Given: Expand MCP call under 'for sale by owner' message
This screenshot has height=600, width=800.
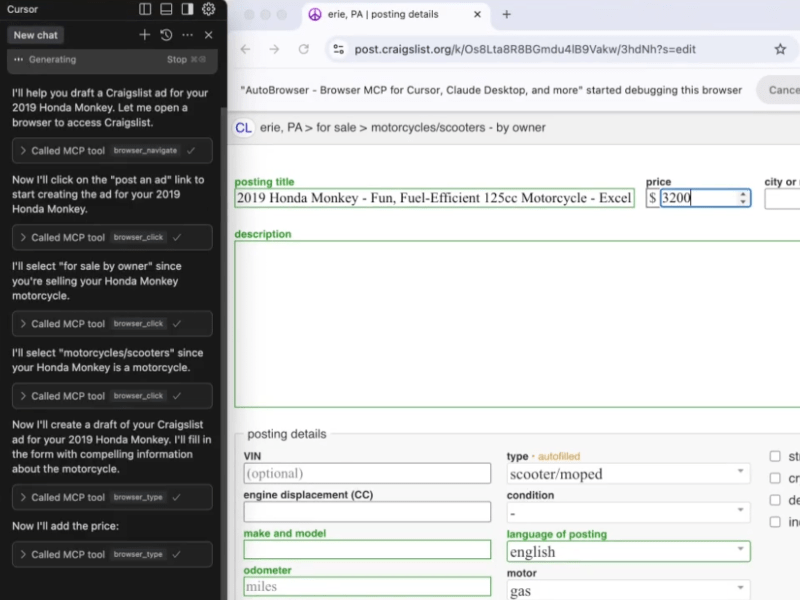Looking at the screenshot, I should [x=112, y=323].
